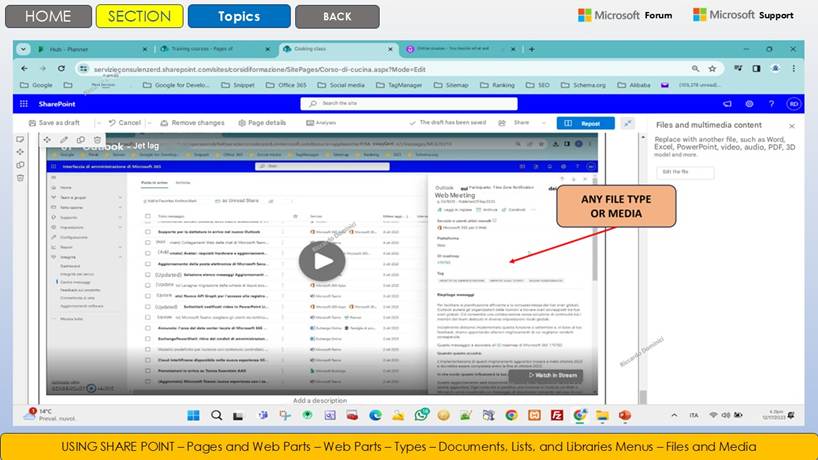Screen dimensions: 818x460
Task: Switch to the Hub - Planner tab
Action: coord(91,49)
